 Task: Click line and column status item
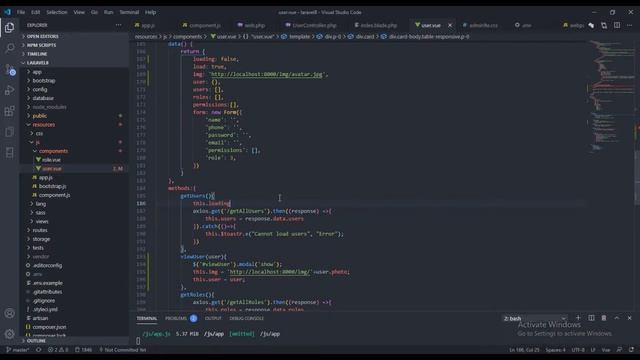point(524,350)
